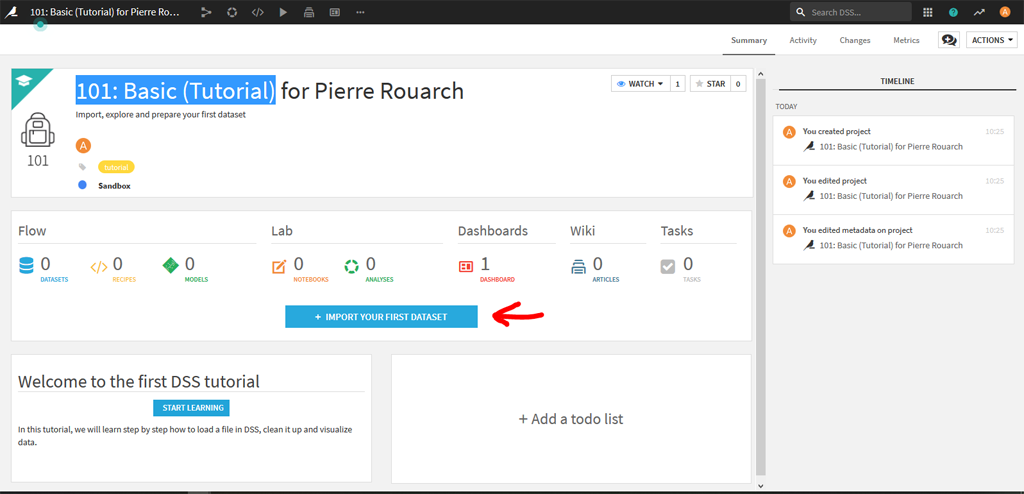Open the code notebooks icon in the top bar
This screenshot has width=1024, height=494.
257,12
